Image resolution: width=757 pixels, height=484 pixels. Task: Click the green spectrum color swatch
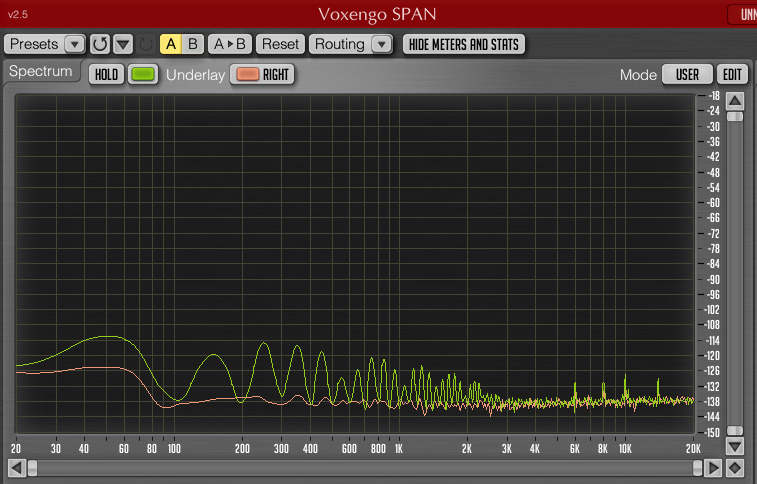tap(144, 74)
